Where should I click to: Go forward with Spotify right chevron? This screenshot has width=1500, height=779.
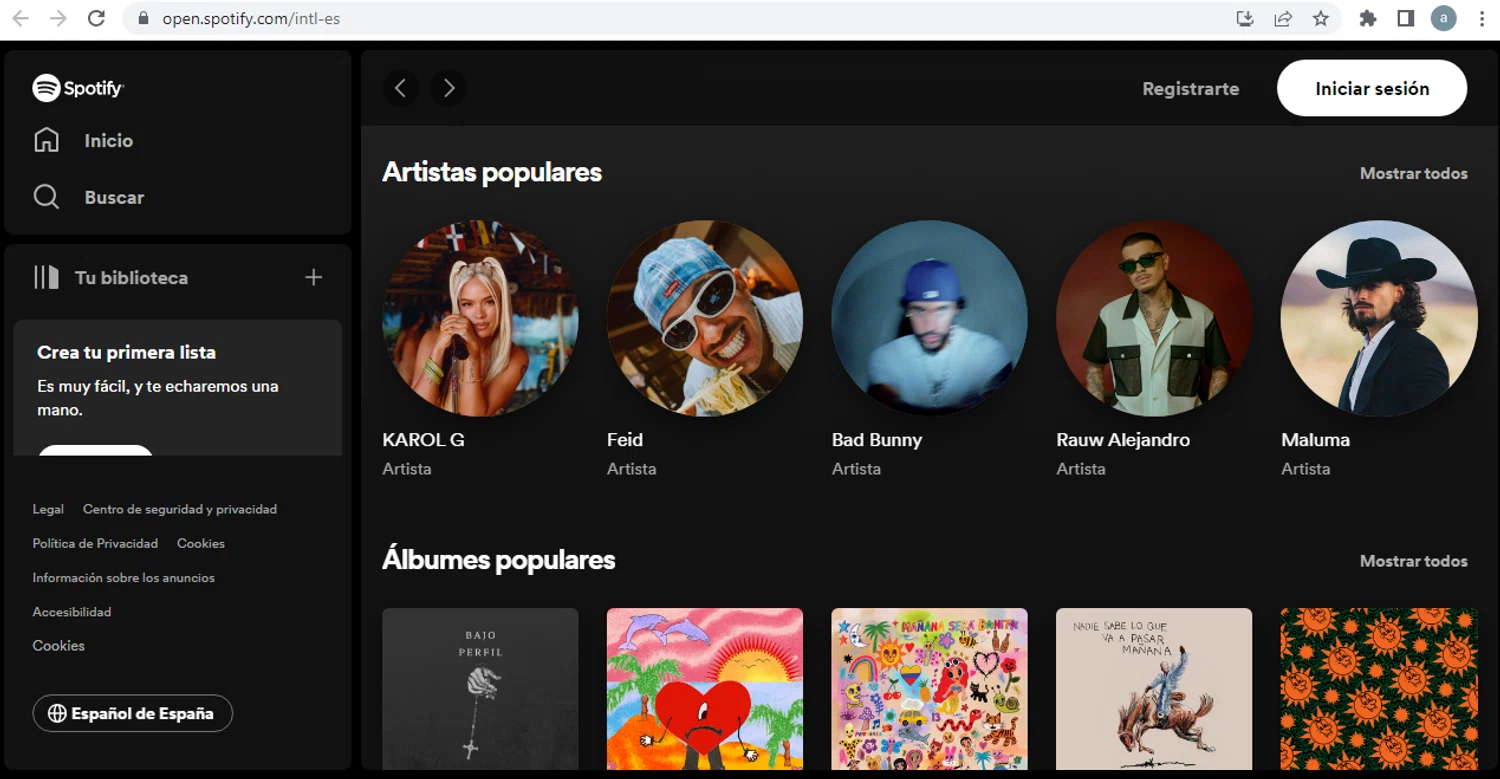tap(448, 88)
